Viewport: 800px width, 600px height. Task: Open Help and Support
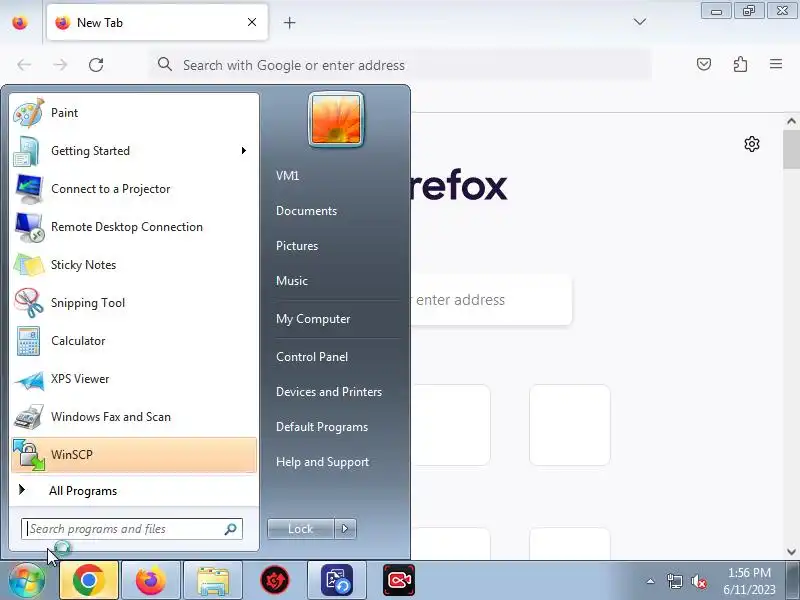click(x=322, y=462)
